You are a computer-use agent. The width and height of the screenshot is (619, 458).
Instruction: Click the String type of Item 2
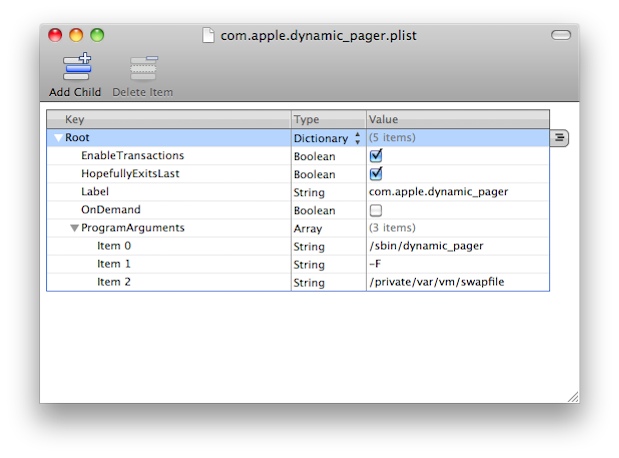[x=309, y=283]
